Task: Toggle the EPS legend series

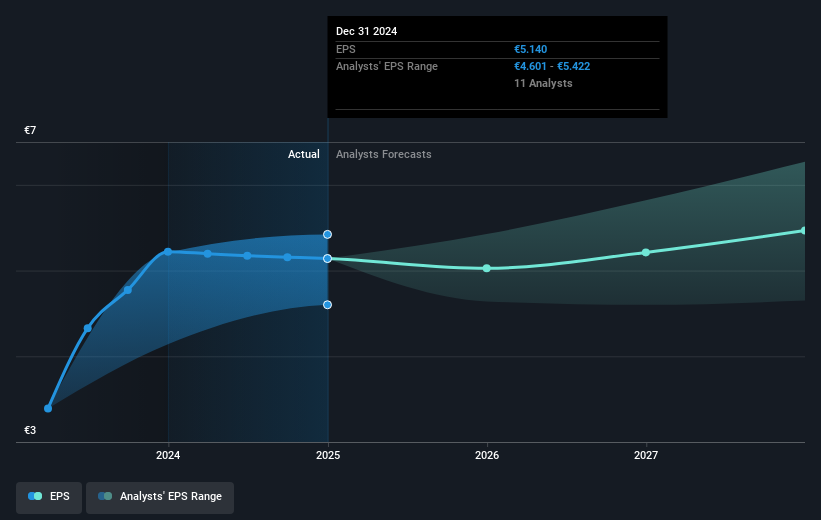Action: click(49, 496)
